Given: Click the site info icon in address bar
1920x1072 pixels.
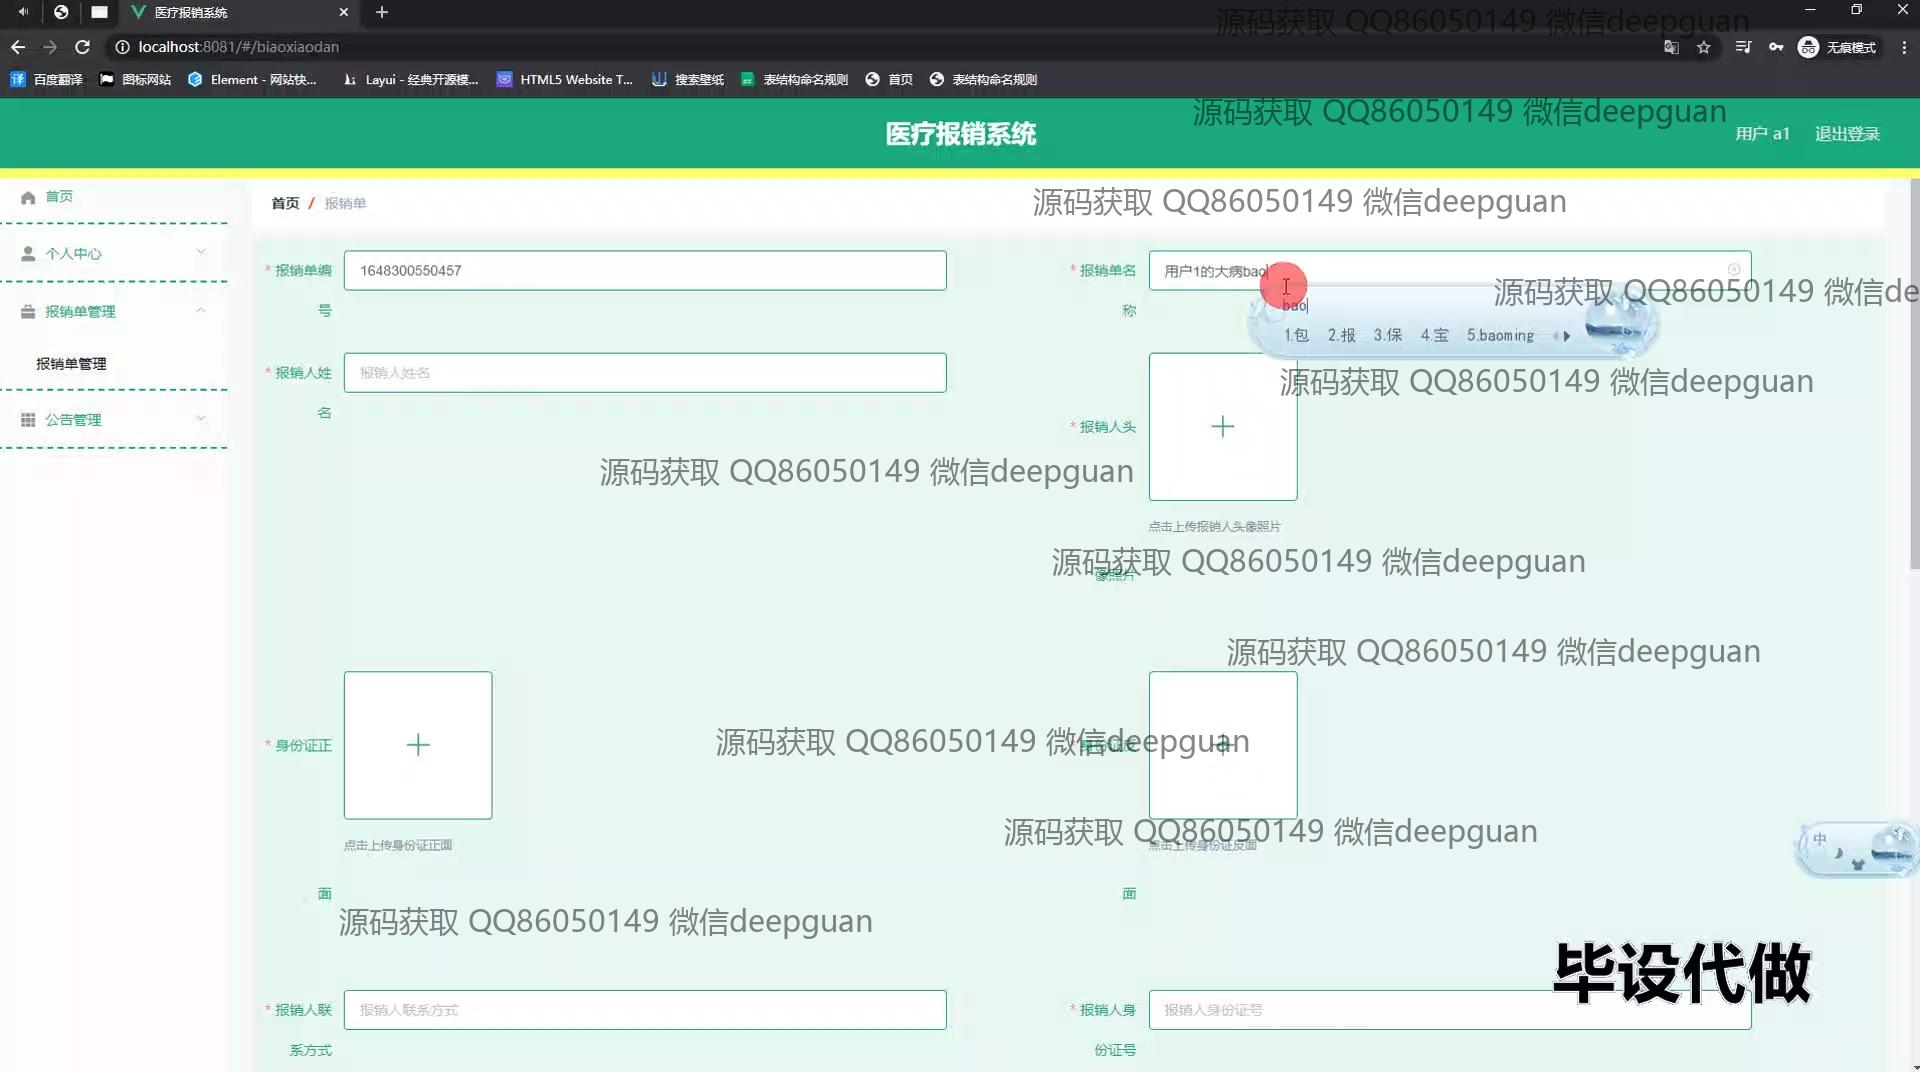Looking at the screenshot, I should pos(122,47).
